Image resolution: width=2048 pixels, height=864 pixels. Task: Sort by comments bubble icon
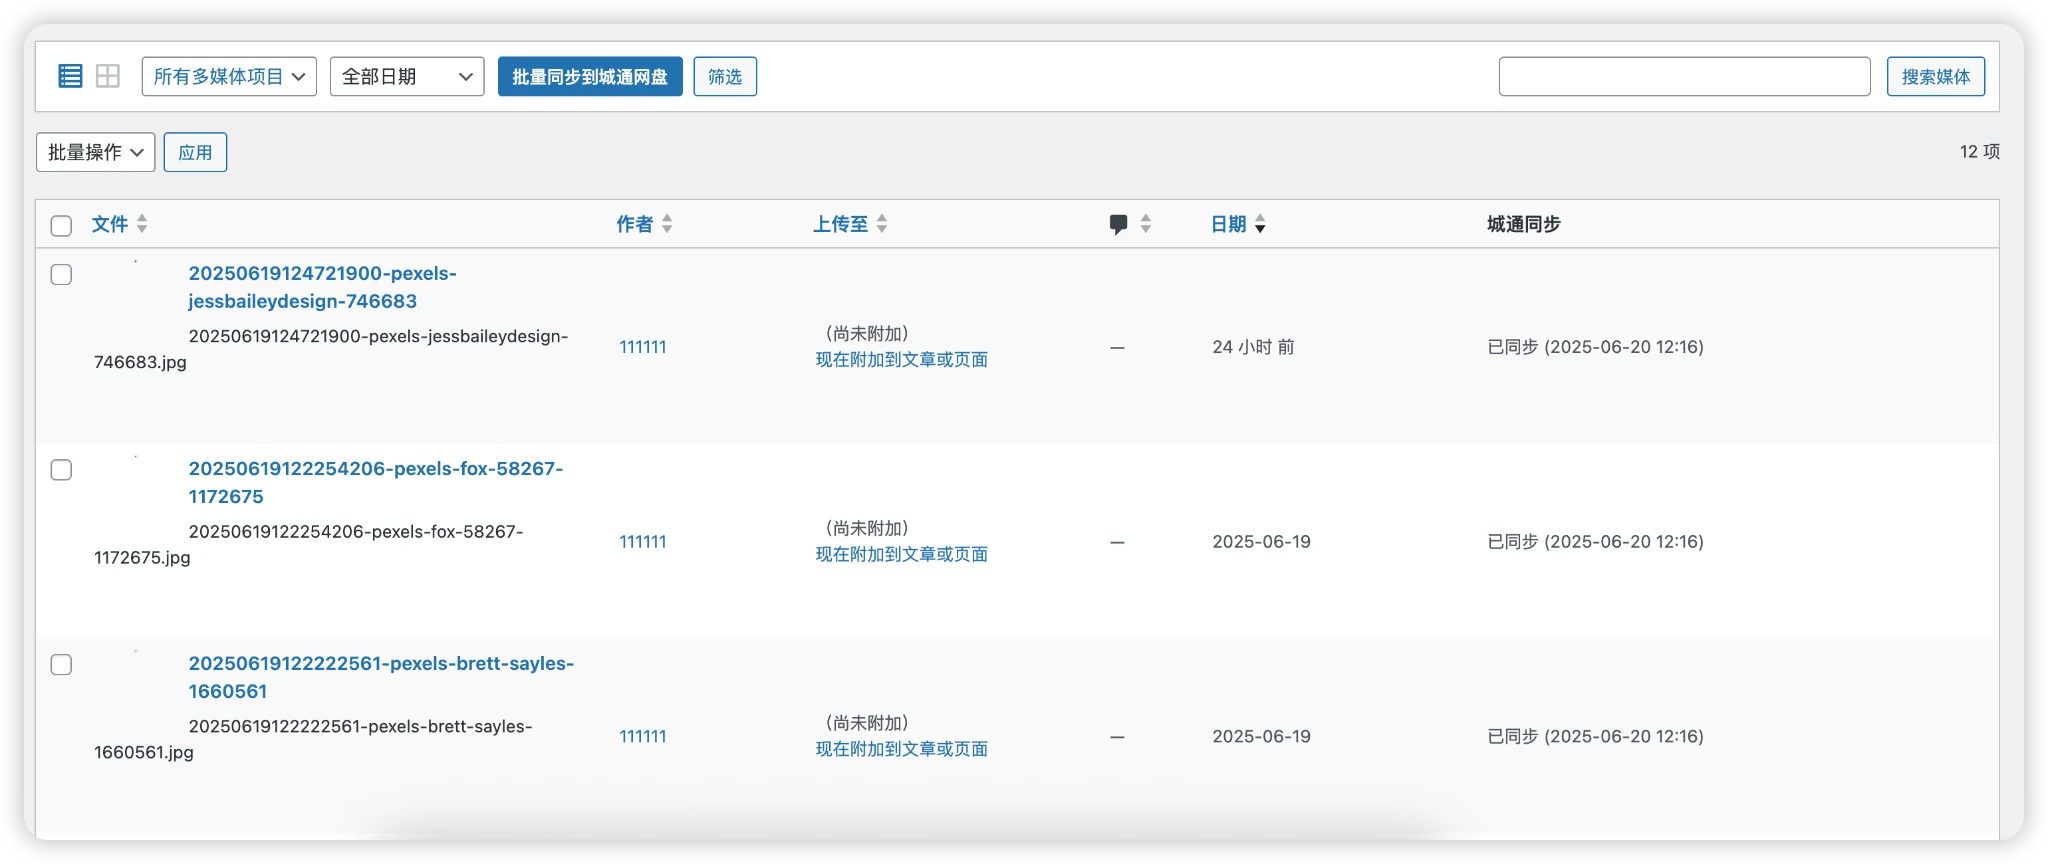click(x=1119, y=224)
